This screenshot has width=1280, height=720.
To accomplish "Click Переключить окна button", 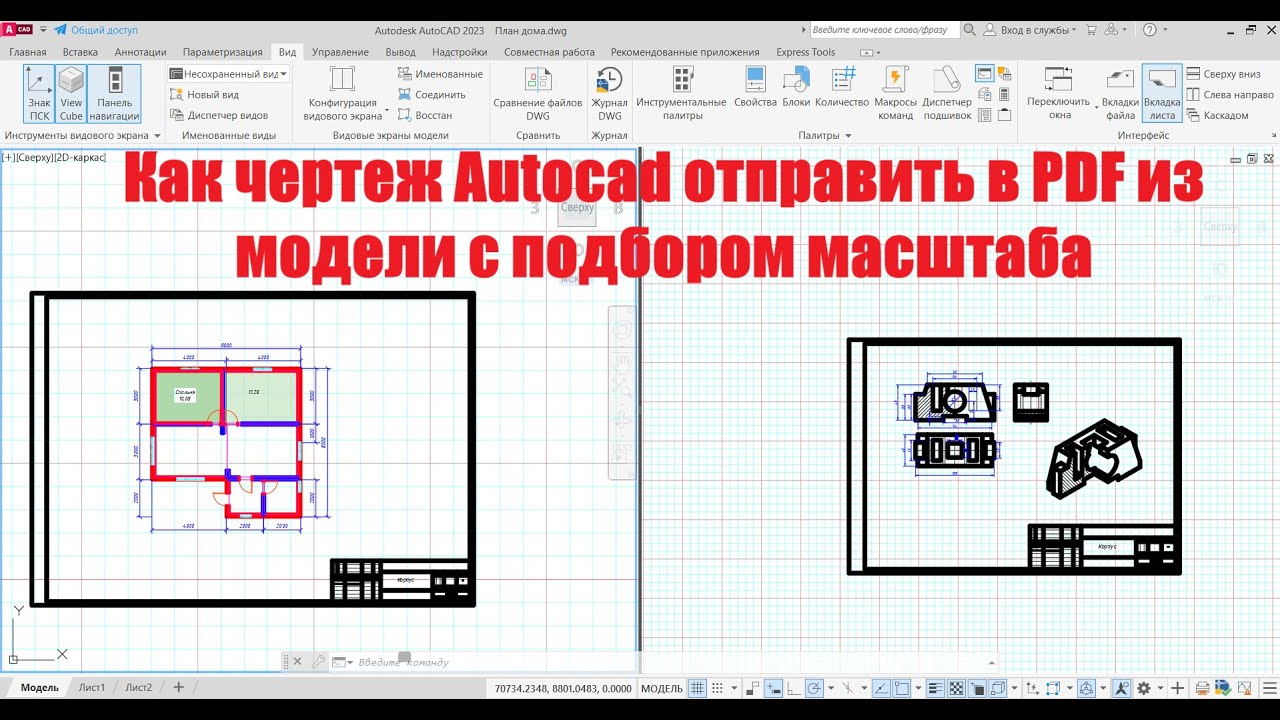I will click(x=1060, y=94).
